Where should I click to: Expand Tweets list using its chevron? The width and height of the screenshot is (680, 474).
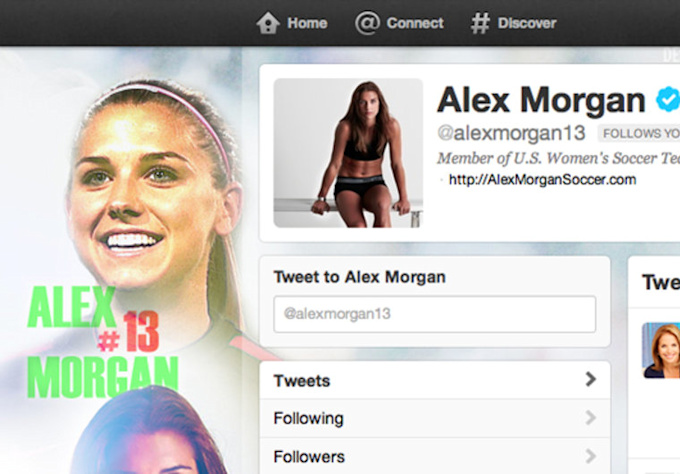click(590, 379)
